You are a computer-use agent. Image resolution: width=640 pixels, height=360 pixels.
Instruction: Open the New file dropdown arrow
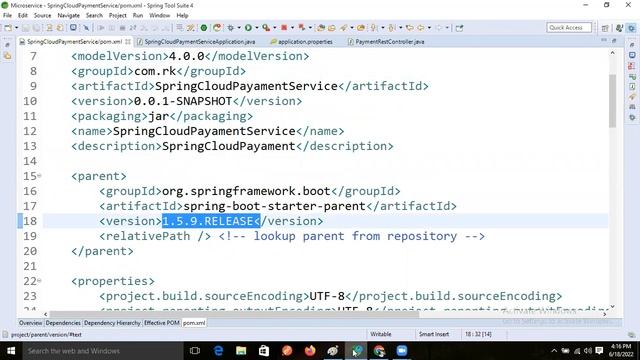pos(16,28)
